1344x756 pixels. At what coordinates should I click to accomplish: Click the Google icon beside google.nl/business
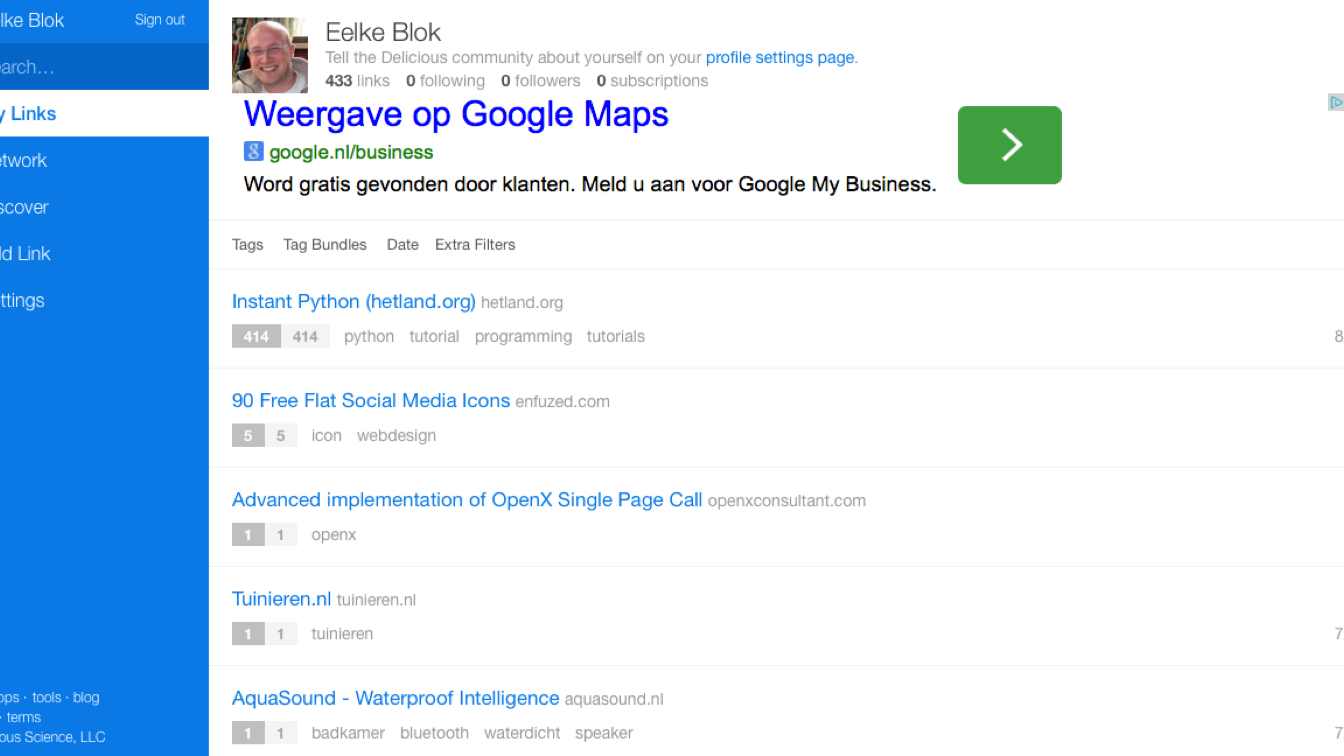(253, 152)
